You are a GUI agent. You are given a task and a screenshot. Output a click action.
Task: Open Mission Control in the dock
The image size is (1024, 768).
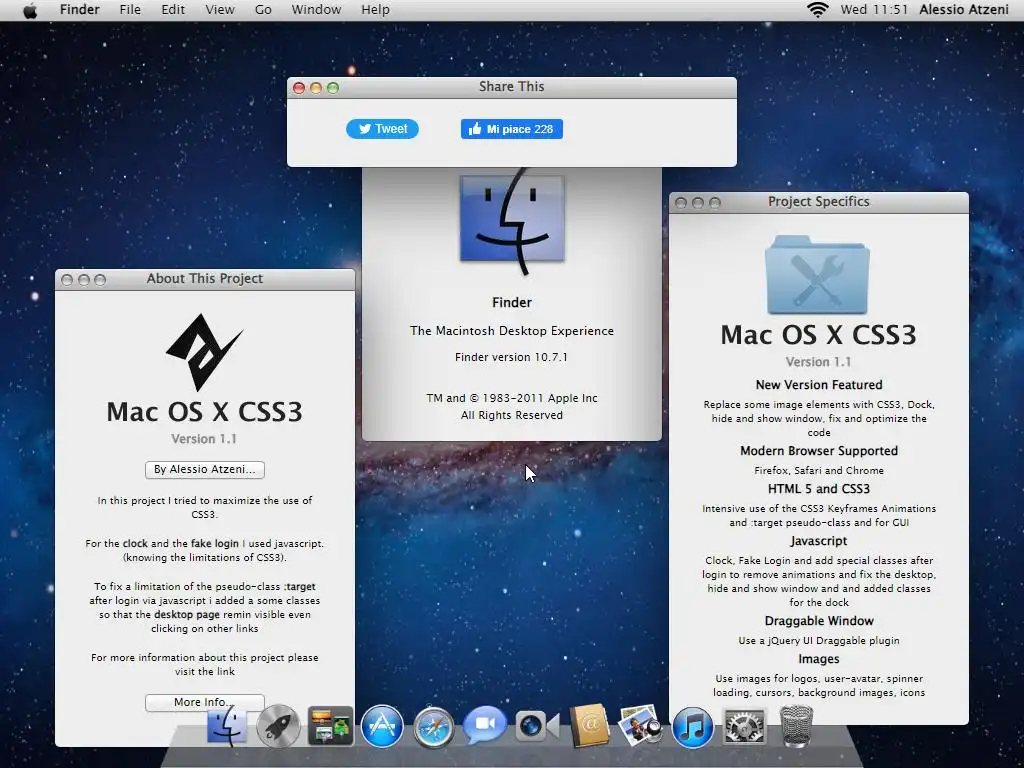(330, 726)
